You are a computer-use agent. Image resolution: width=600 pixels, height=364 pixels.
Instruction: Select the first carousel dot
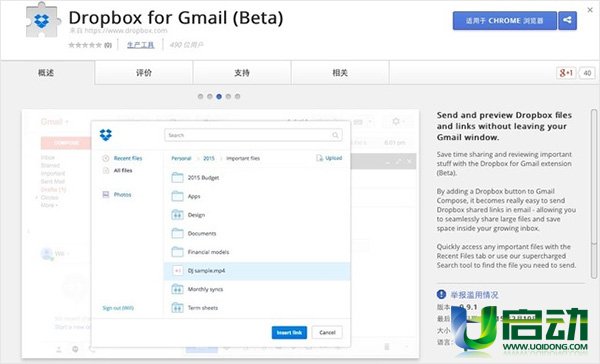[x=201, y=96]
